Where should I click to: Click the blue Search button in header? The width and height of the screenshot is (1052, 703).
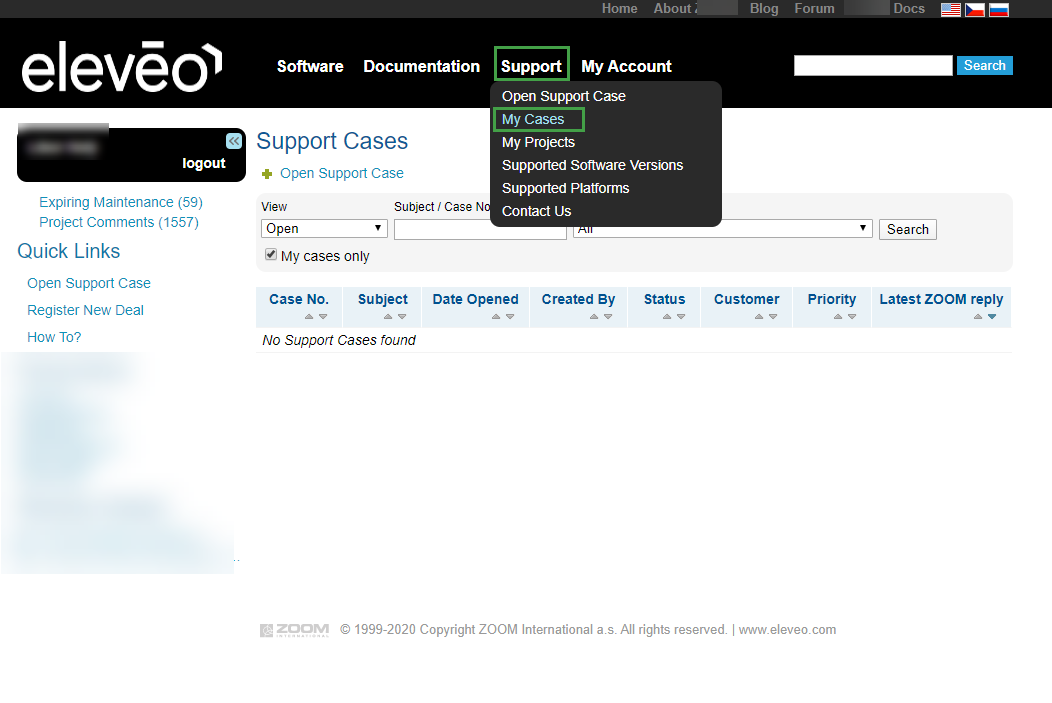[x=984, y=65]
